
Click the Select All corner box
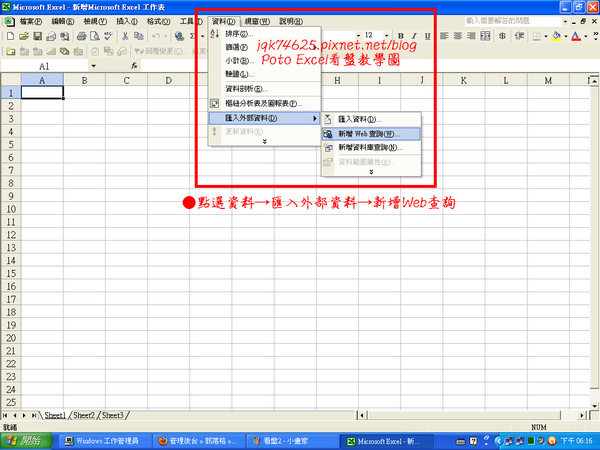click(11, 80)
